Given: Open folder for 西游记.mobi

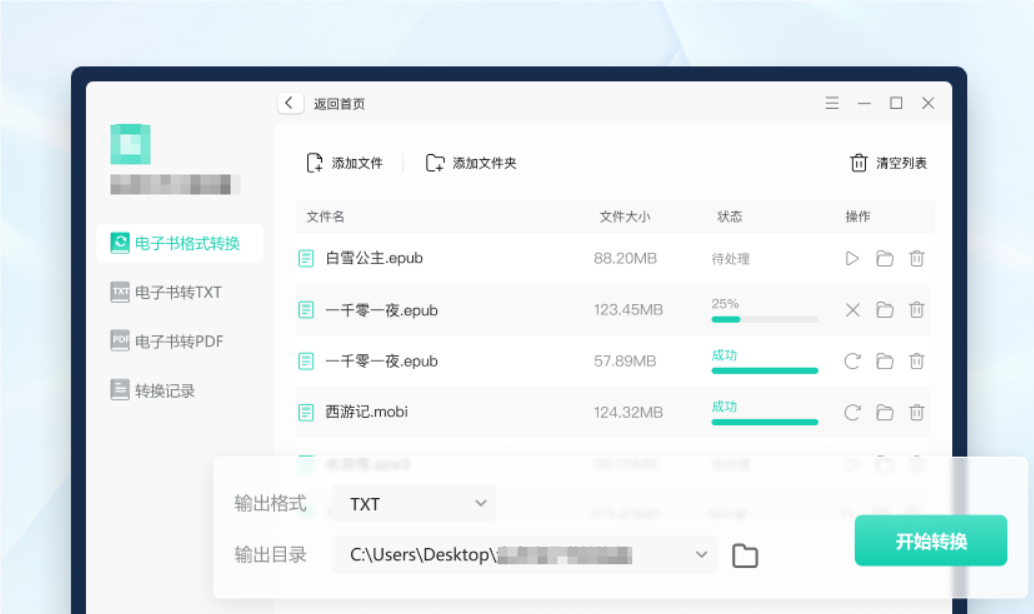Looking at the screenshot, I should click(884, 413).
